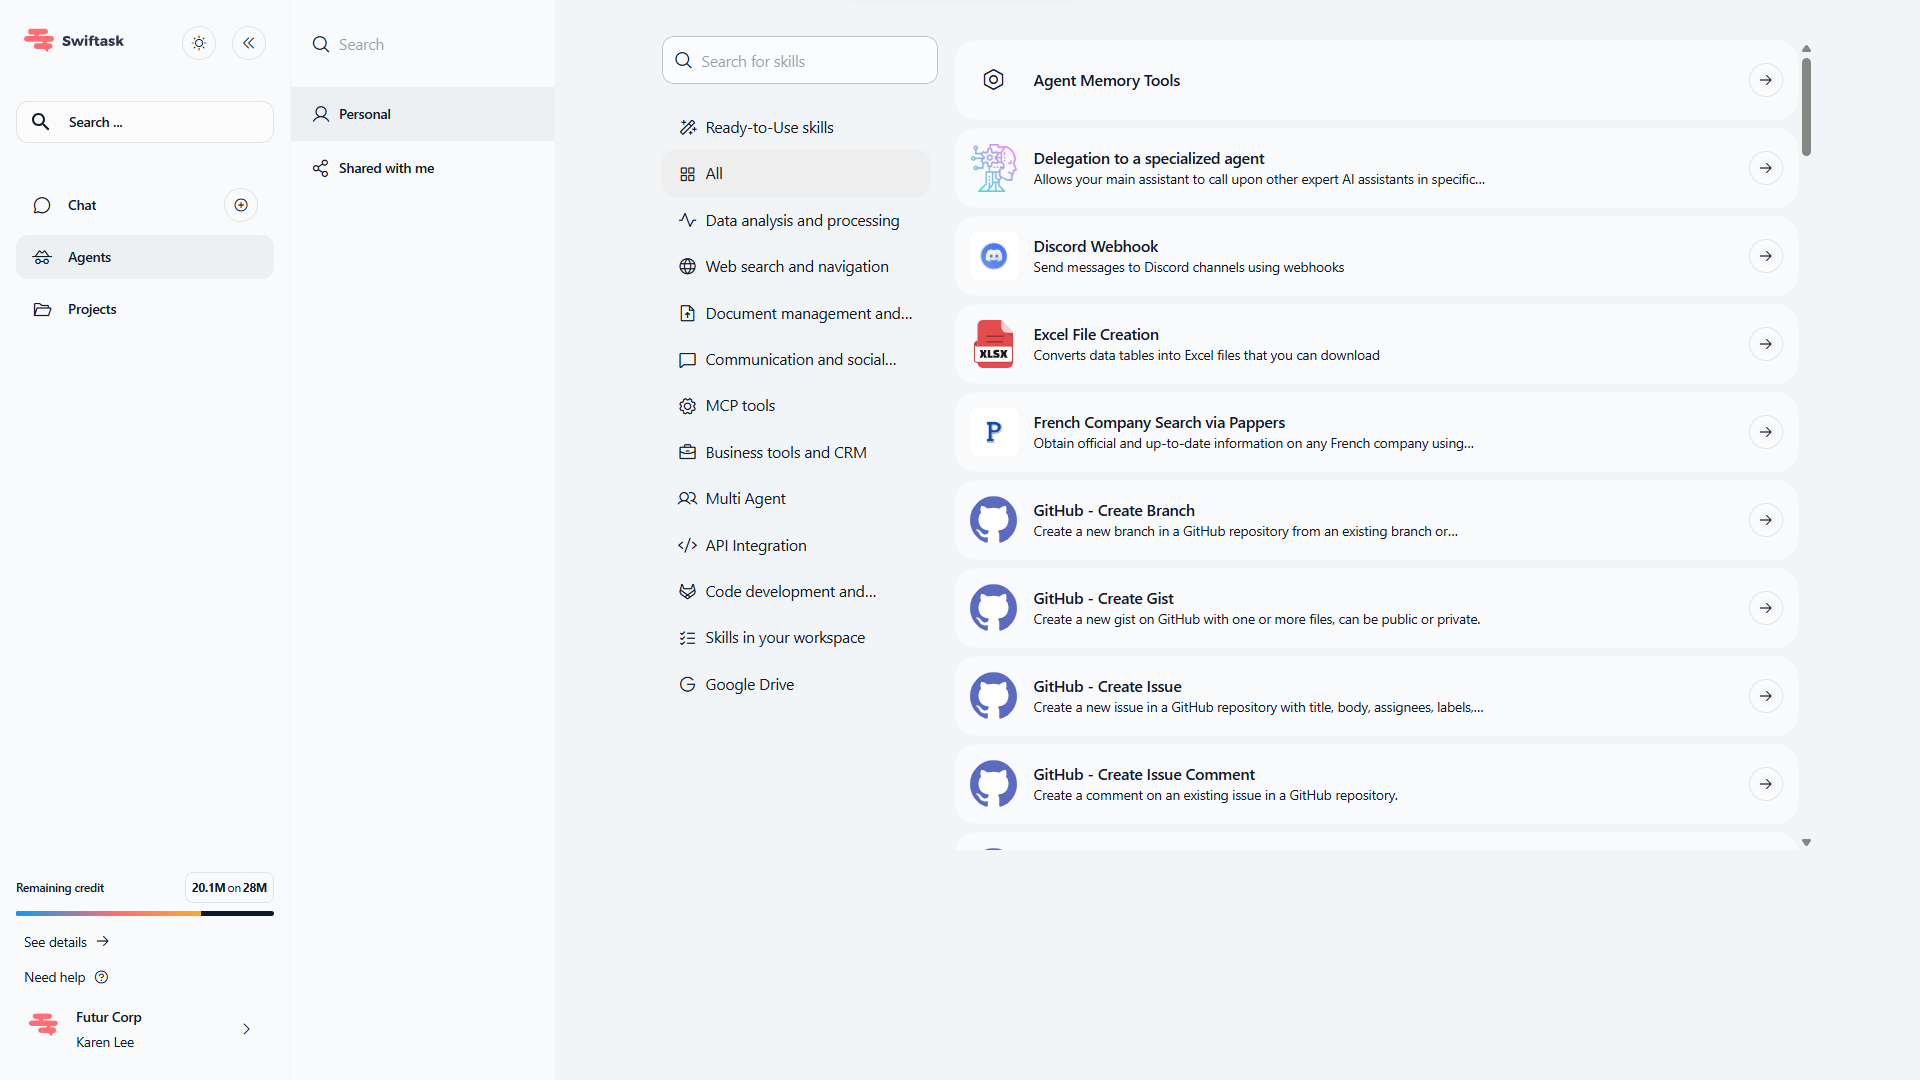The image size is (1920, 1080).
Task: Start new chat with plus icon
Action: 241,205
